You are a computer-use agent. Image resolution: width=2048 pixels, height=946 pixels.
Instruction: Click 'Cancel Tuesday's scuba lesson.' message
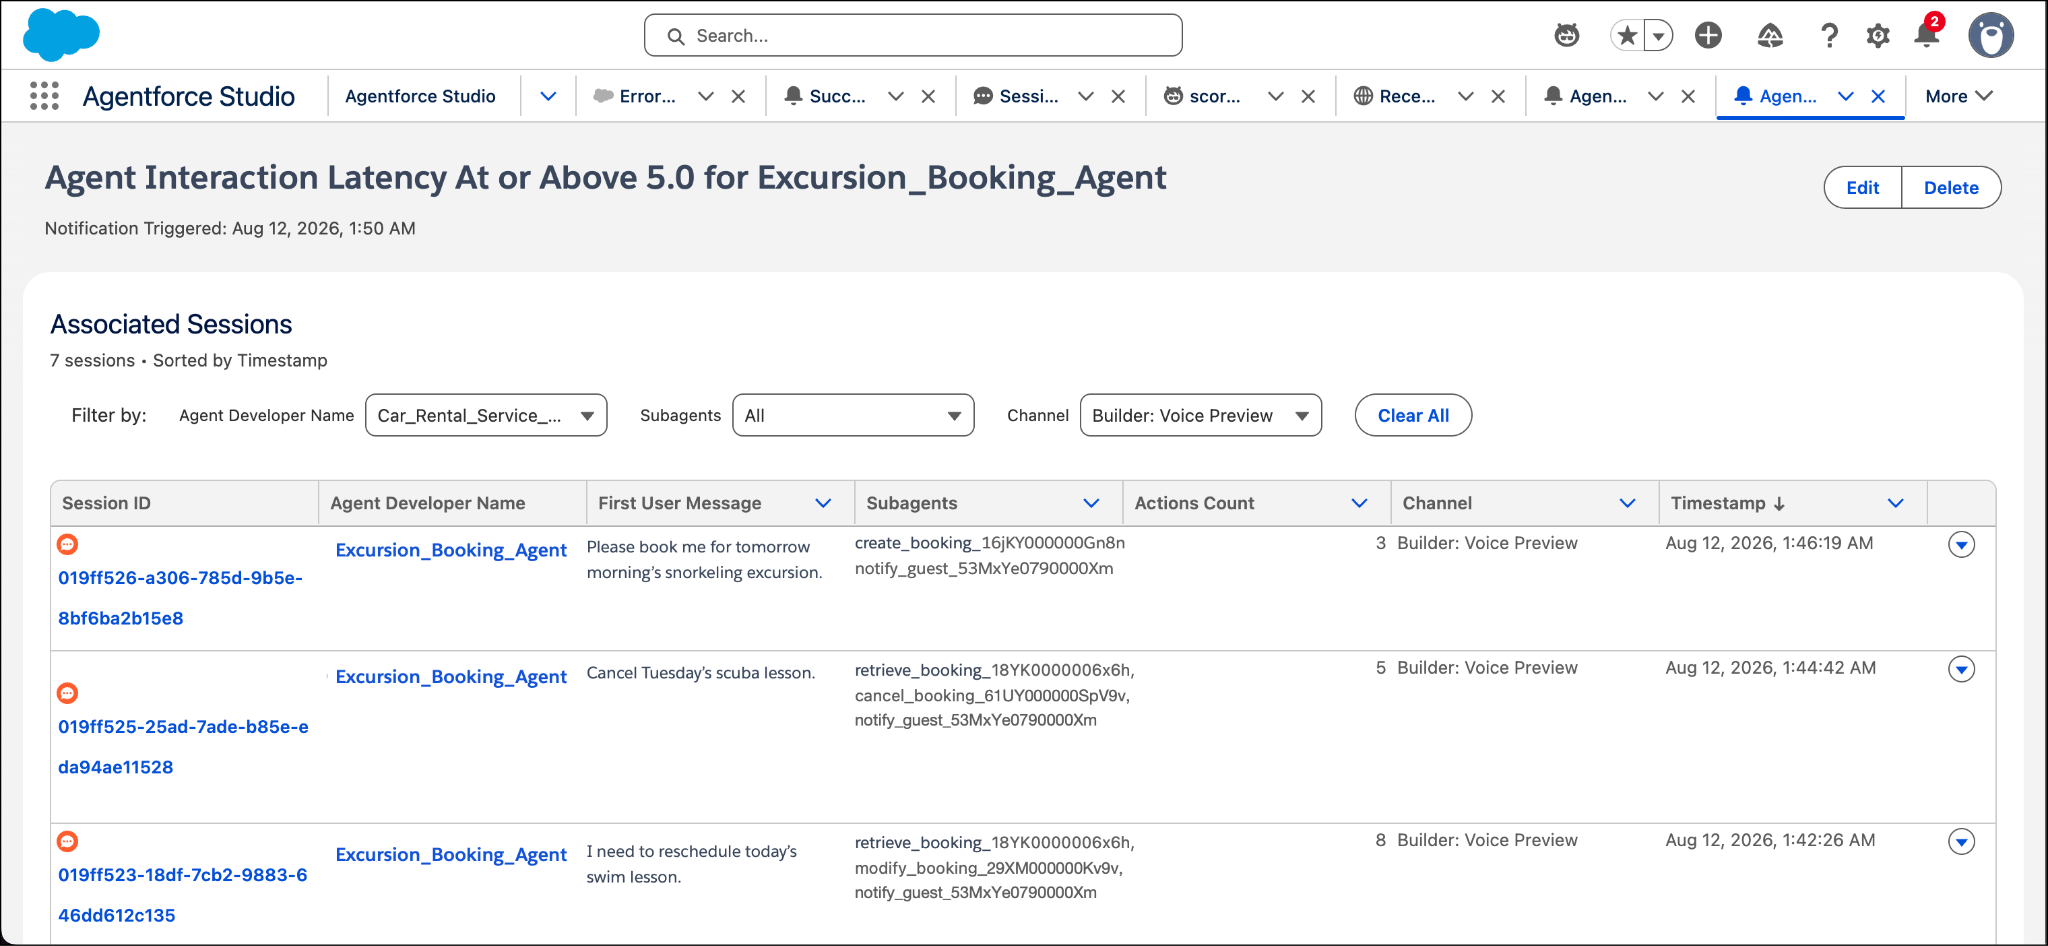[x=701, y=673]
